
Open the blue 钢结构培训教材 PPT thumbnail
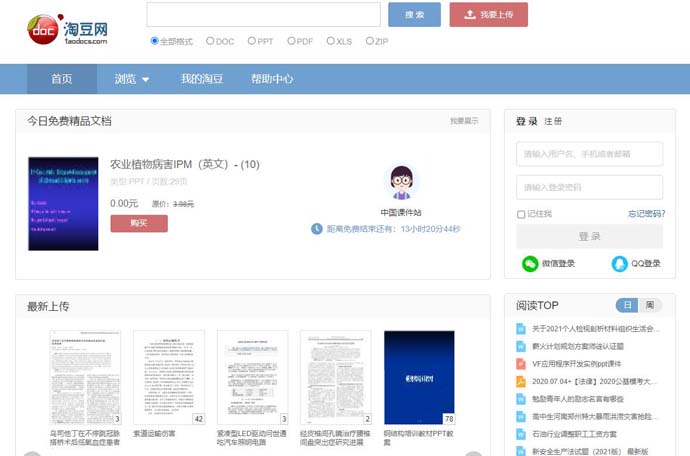pos(419,378)
